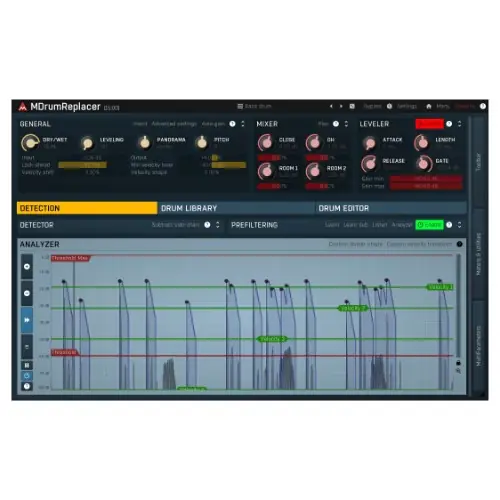This screenshot has height=500, width=500.
Task: Click the Leveler Gate knob
Action: pos(423,164)
